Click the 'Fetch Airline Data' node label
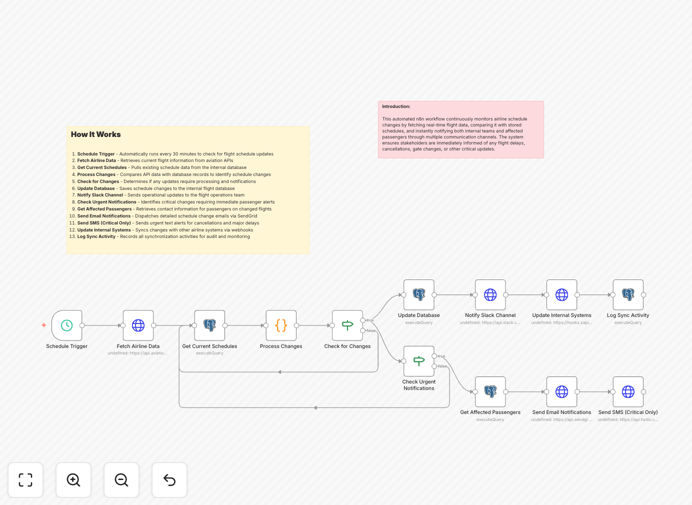The image size is (692, 505). click(138, 346)
